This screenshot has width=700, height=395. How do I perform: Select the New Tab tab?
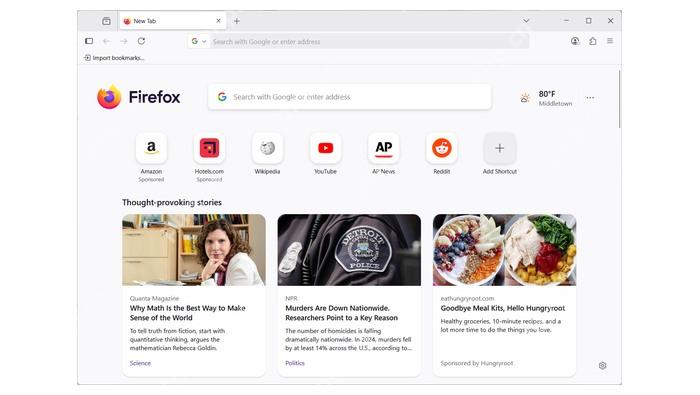[173, 21]
